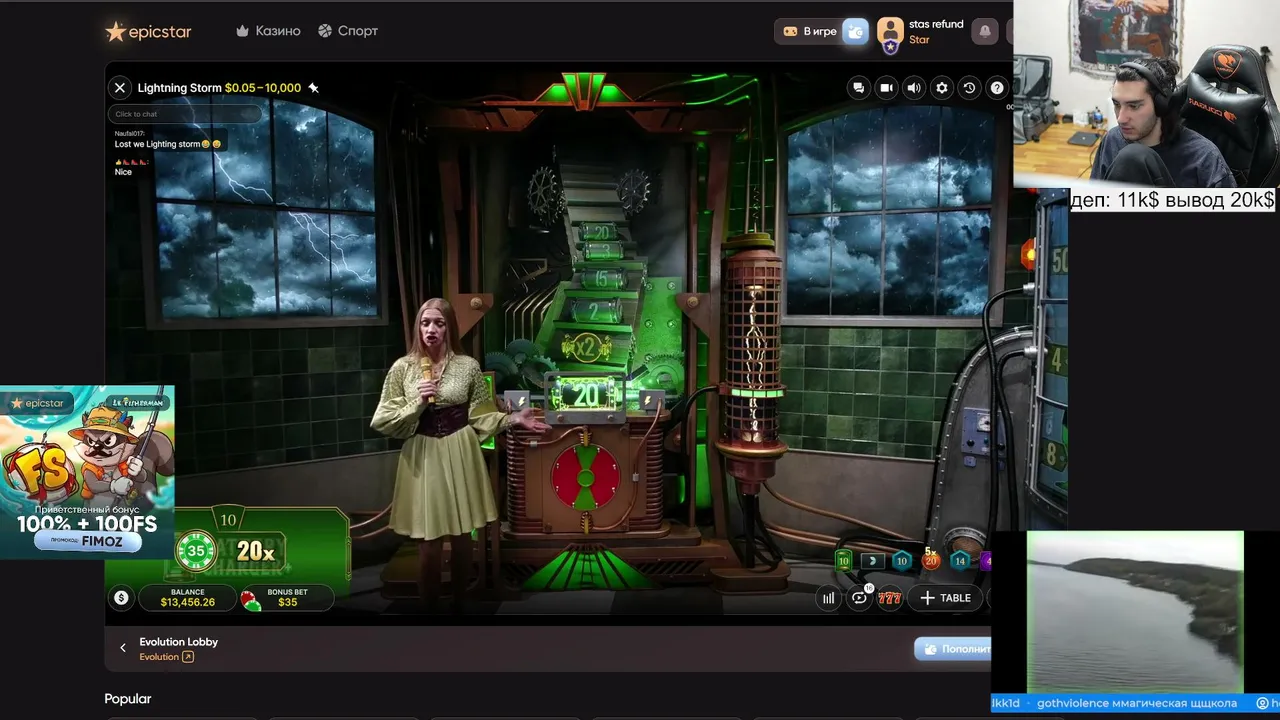Select the green 35 chip

point(196,551)
